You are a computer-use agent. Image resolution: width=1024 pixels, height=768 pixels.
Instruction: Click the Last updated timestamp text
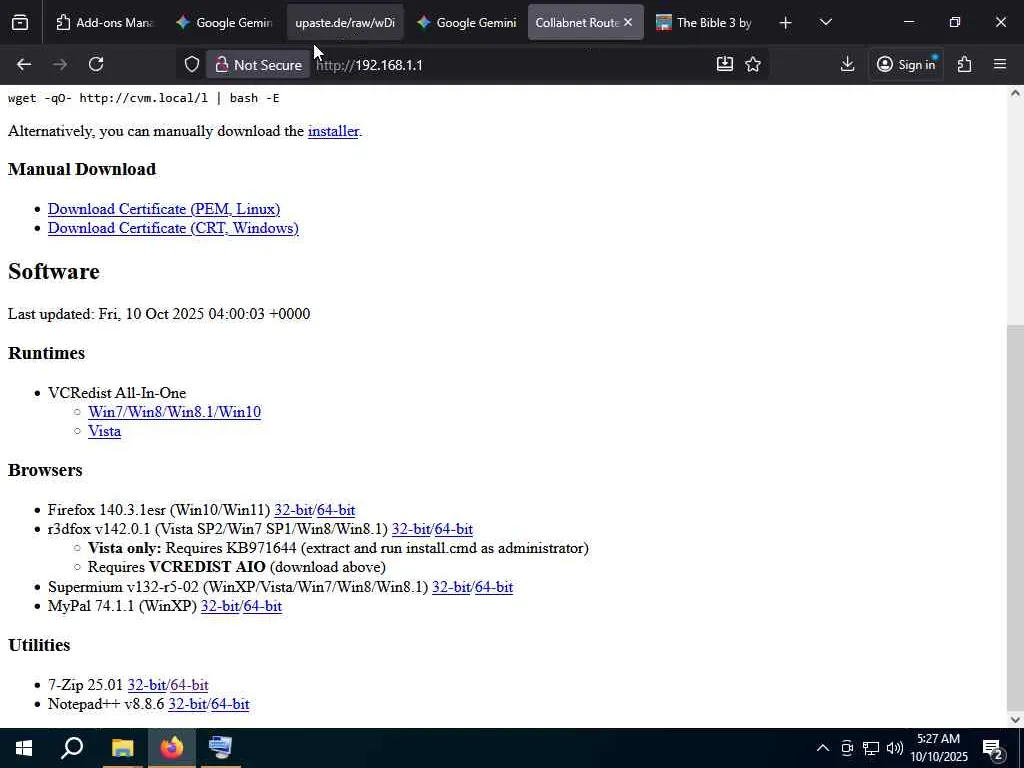pos(159,314)
